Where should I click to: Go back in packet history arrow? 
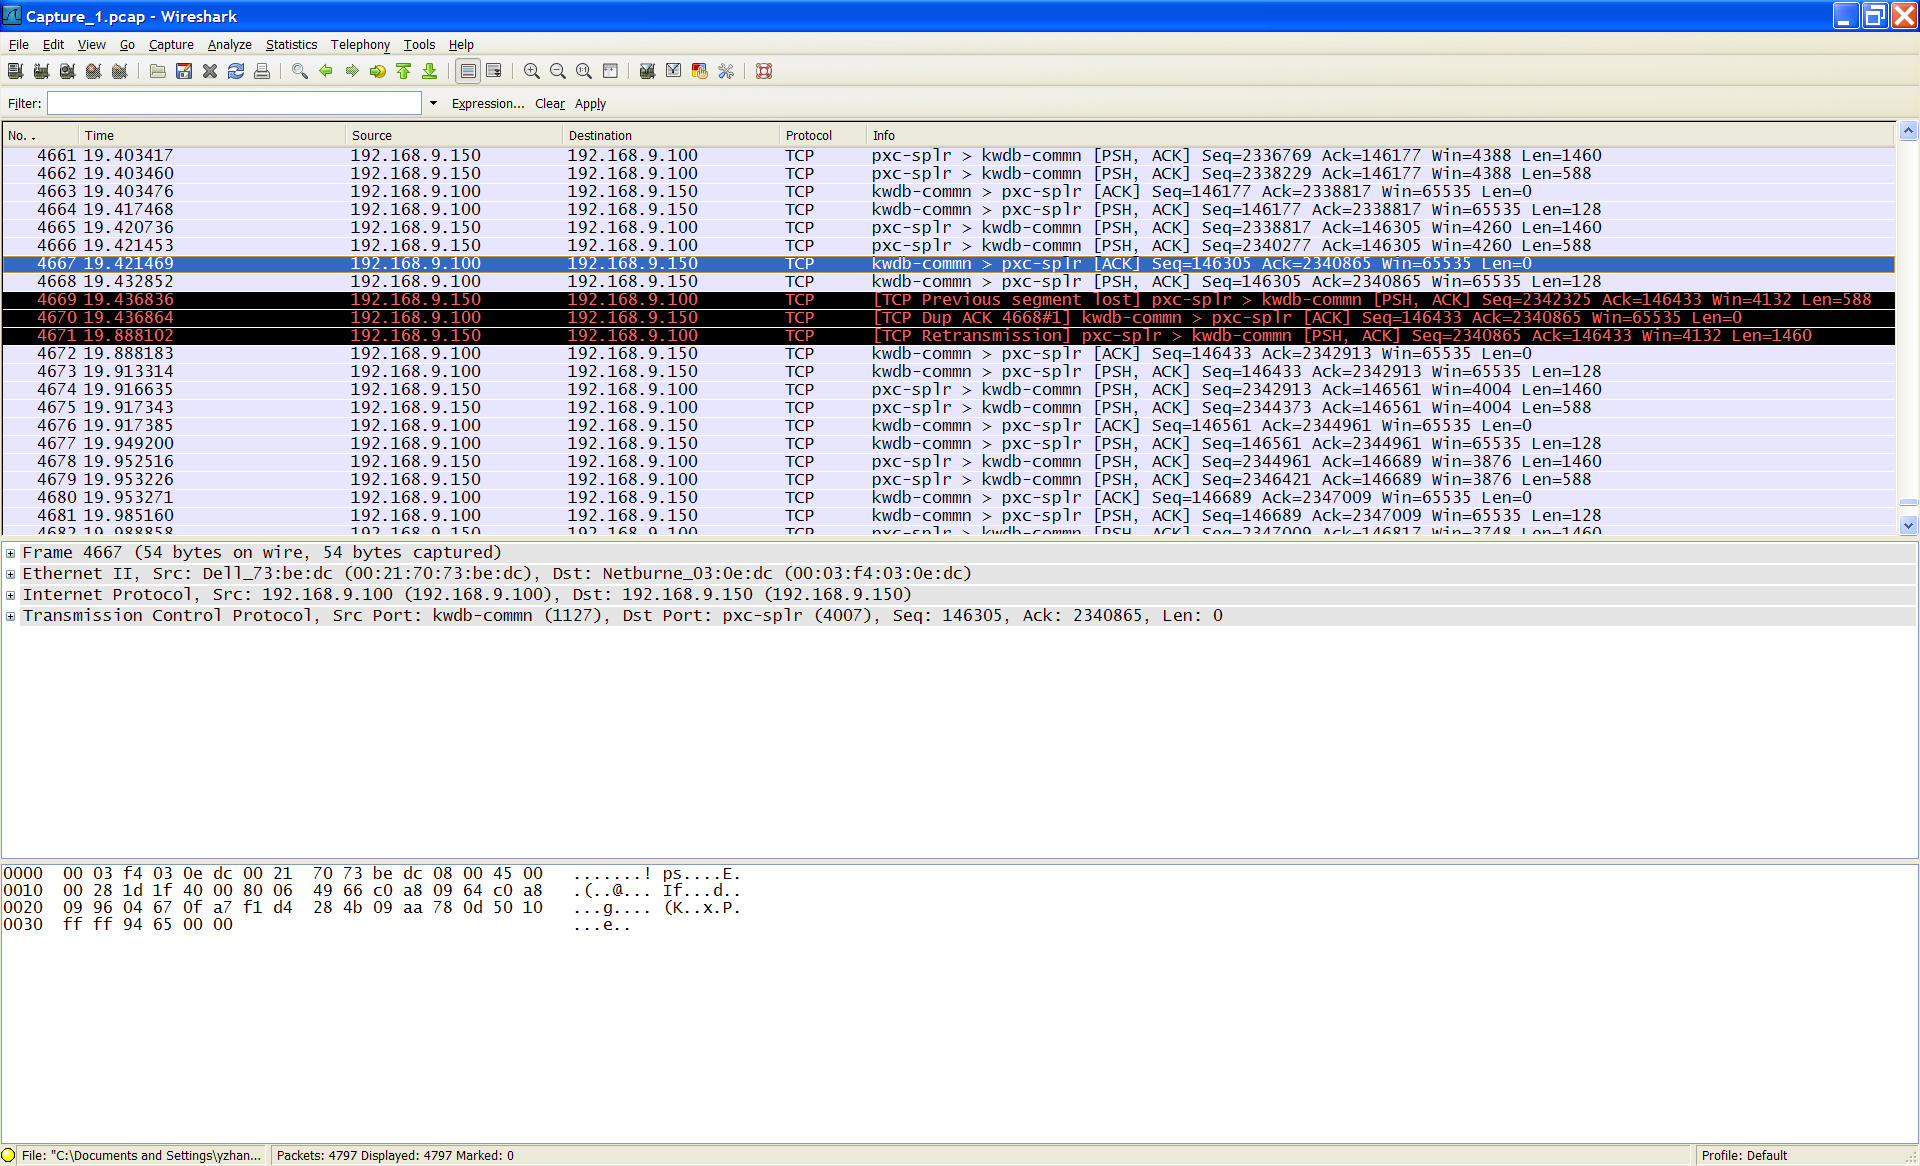[326, 71]
